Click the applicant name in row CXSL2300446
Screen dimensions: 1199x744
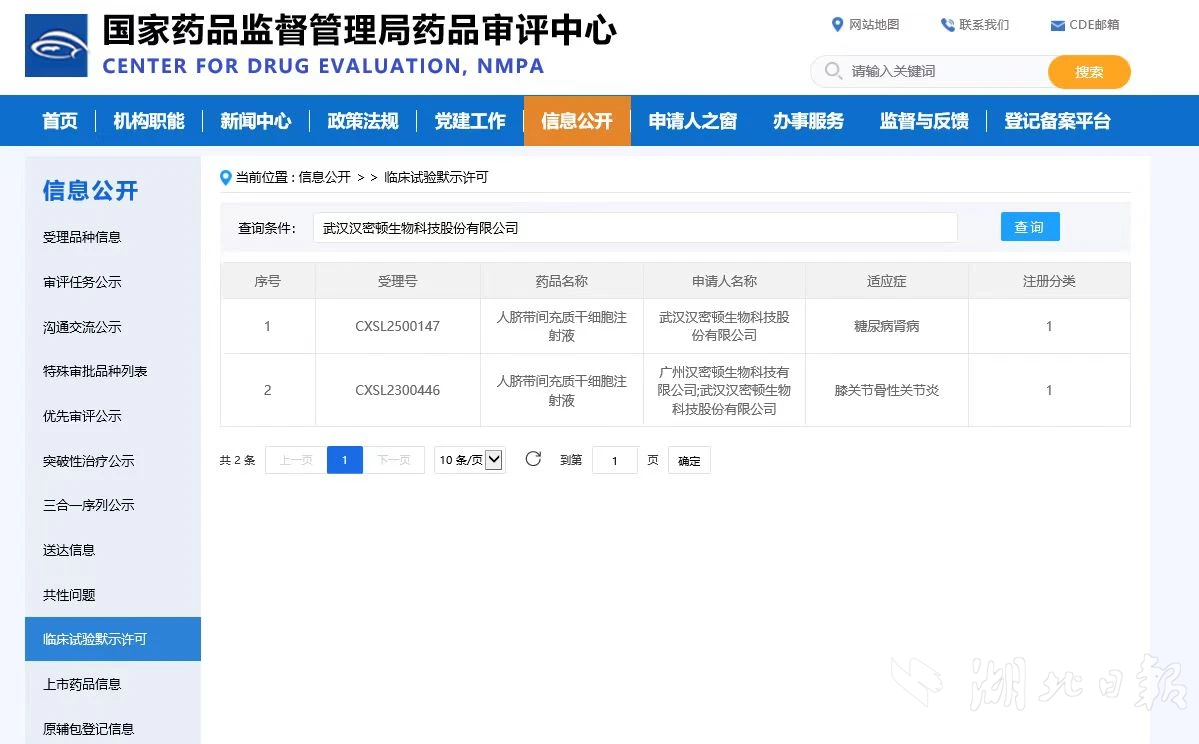[724, 391]
